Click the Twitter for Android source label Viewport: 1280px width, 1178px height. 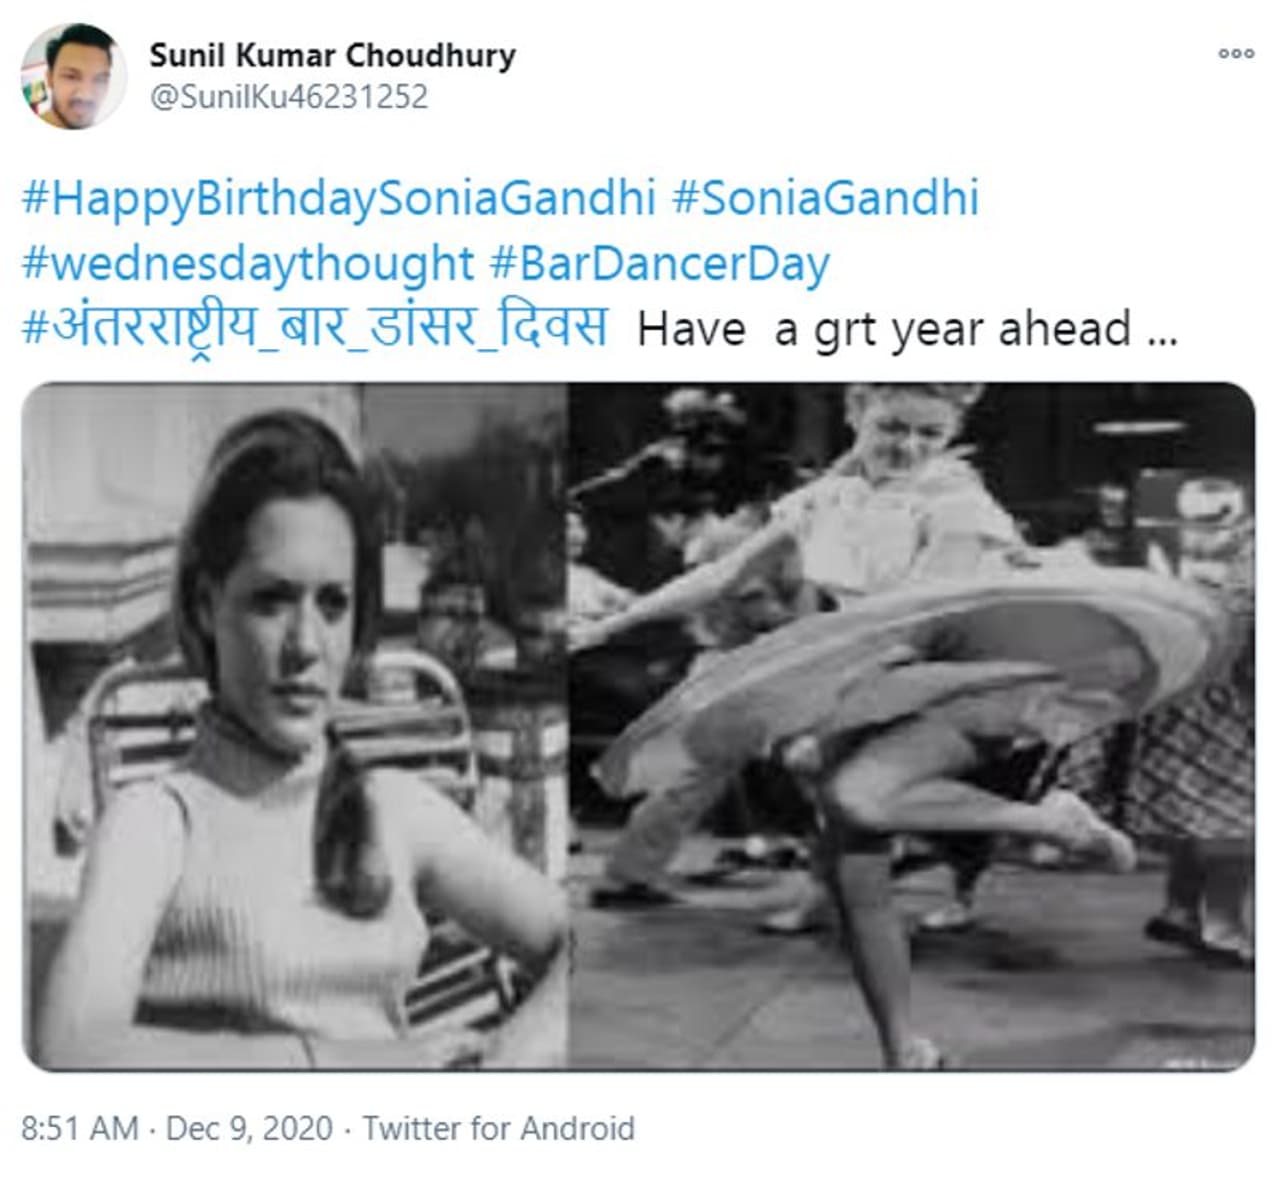pyautogui.click(x=498, y=1128)
